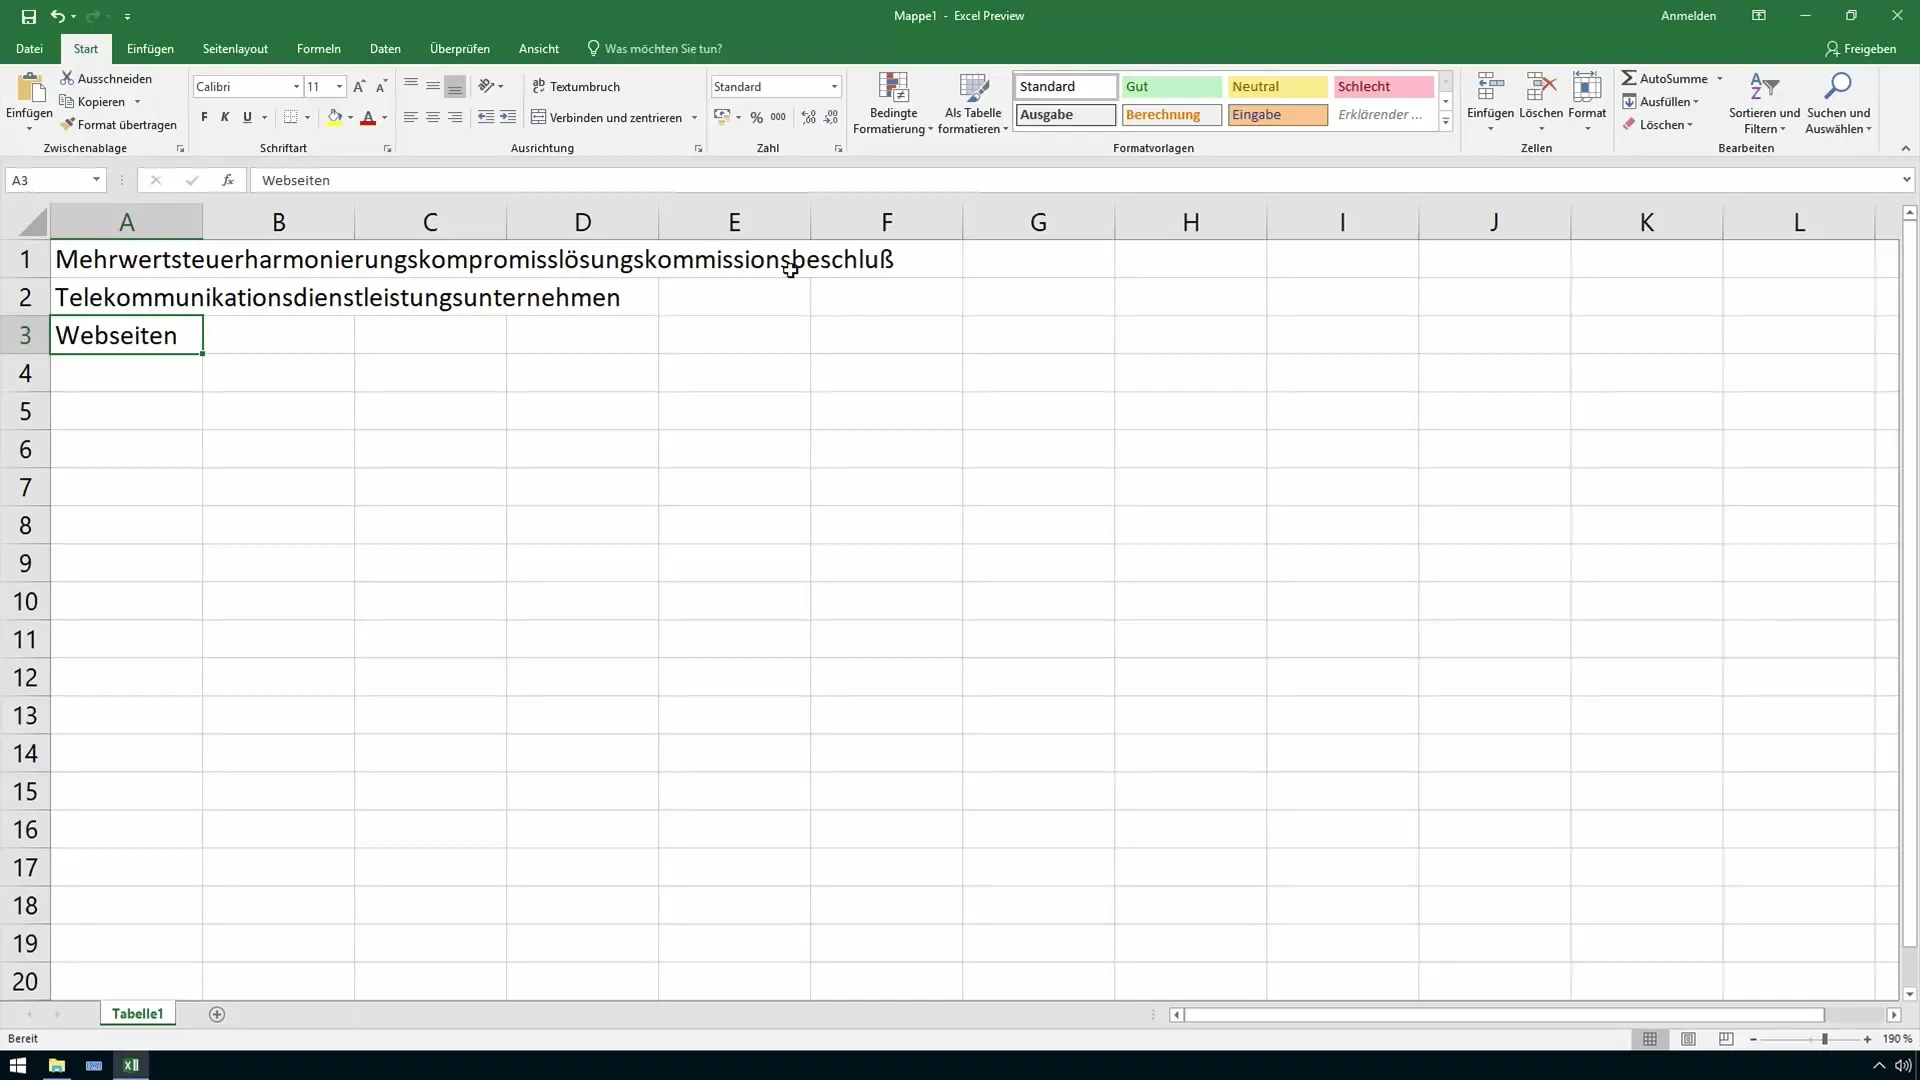Viewport: 1920px width, 1080px height.
Task: Enable Textumbruch wrap text
Action: pos(576,87)
